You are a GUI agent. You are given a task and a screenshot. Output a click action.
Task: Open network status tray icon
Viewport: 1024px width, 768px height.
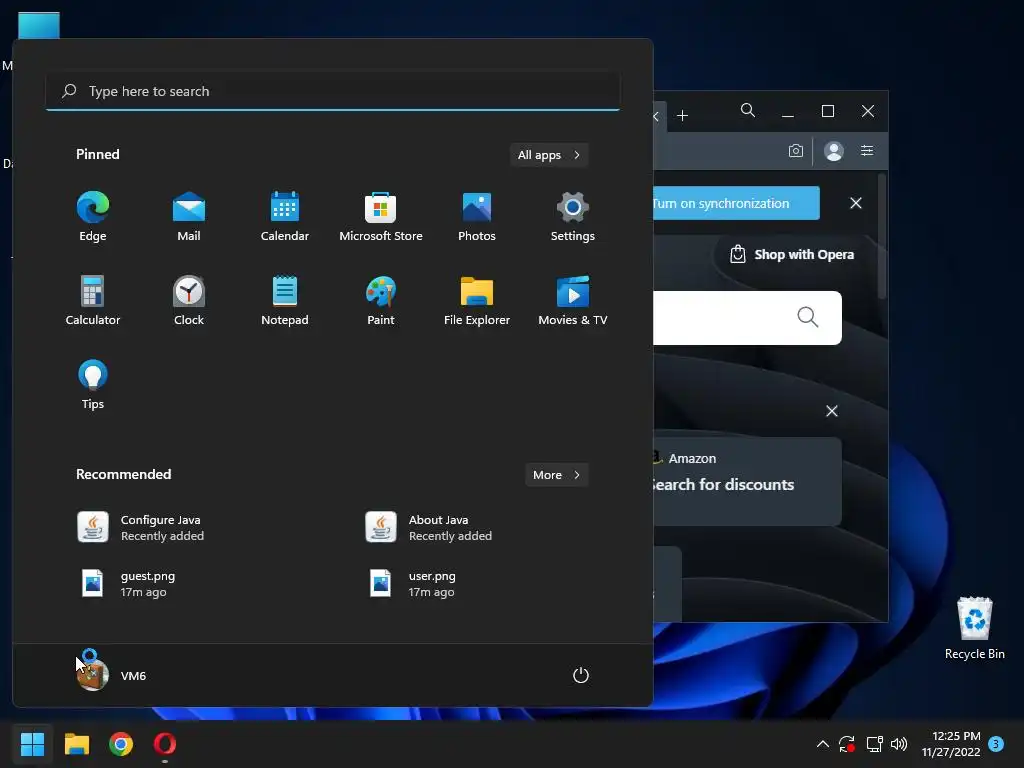pos(874,744)
